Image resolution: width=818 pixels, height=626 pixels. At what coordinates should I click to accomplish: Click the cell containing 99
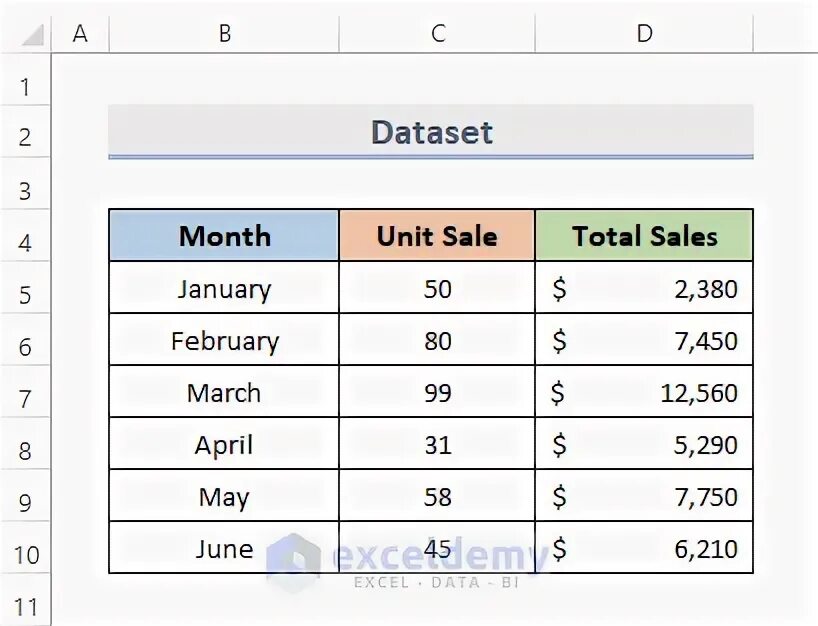437,393
